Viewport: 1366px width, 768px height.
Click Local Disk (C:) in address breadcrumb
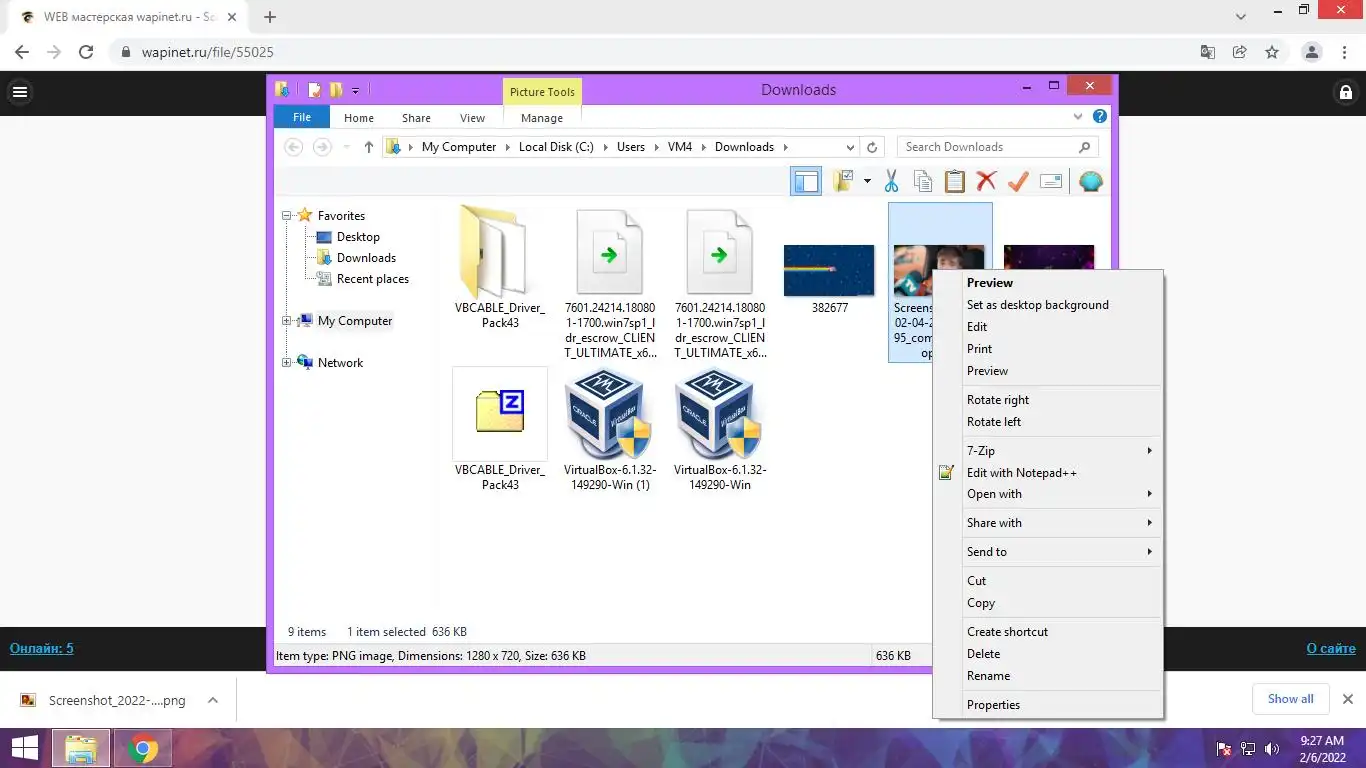pyautogui.click(x=556, y=147)
